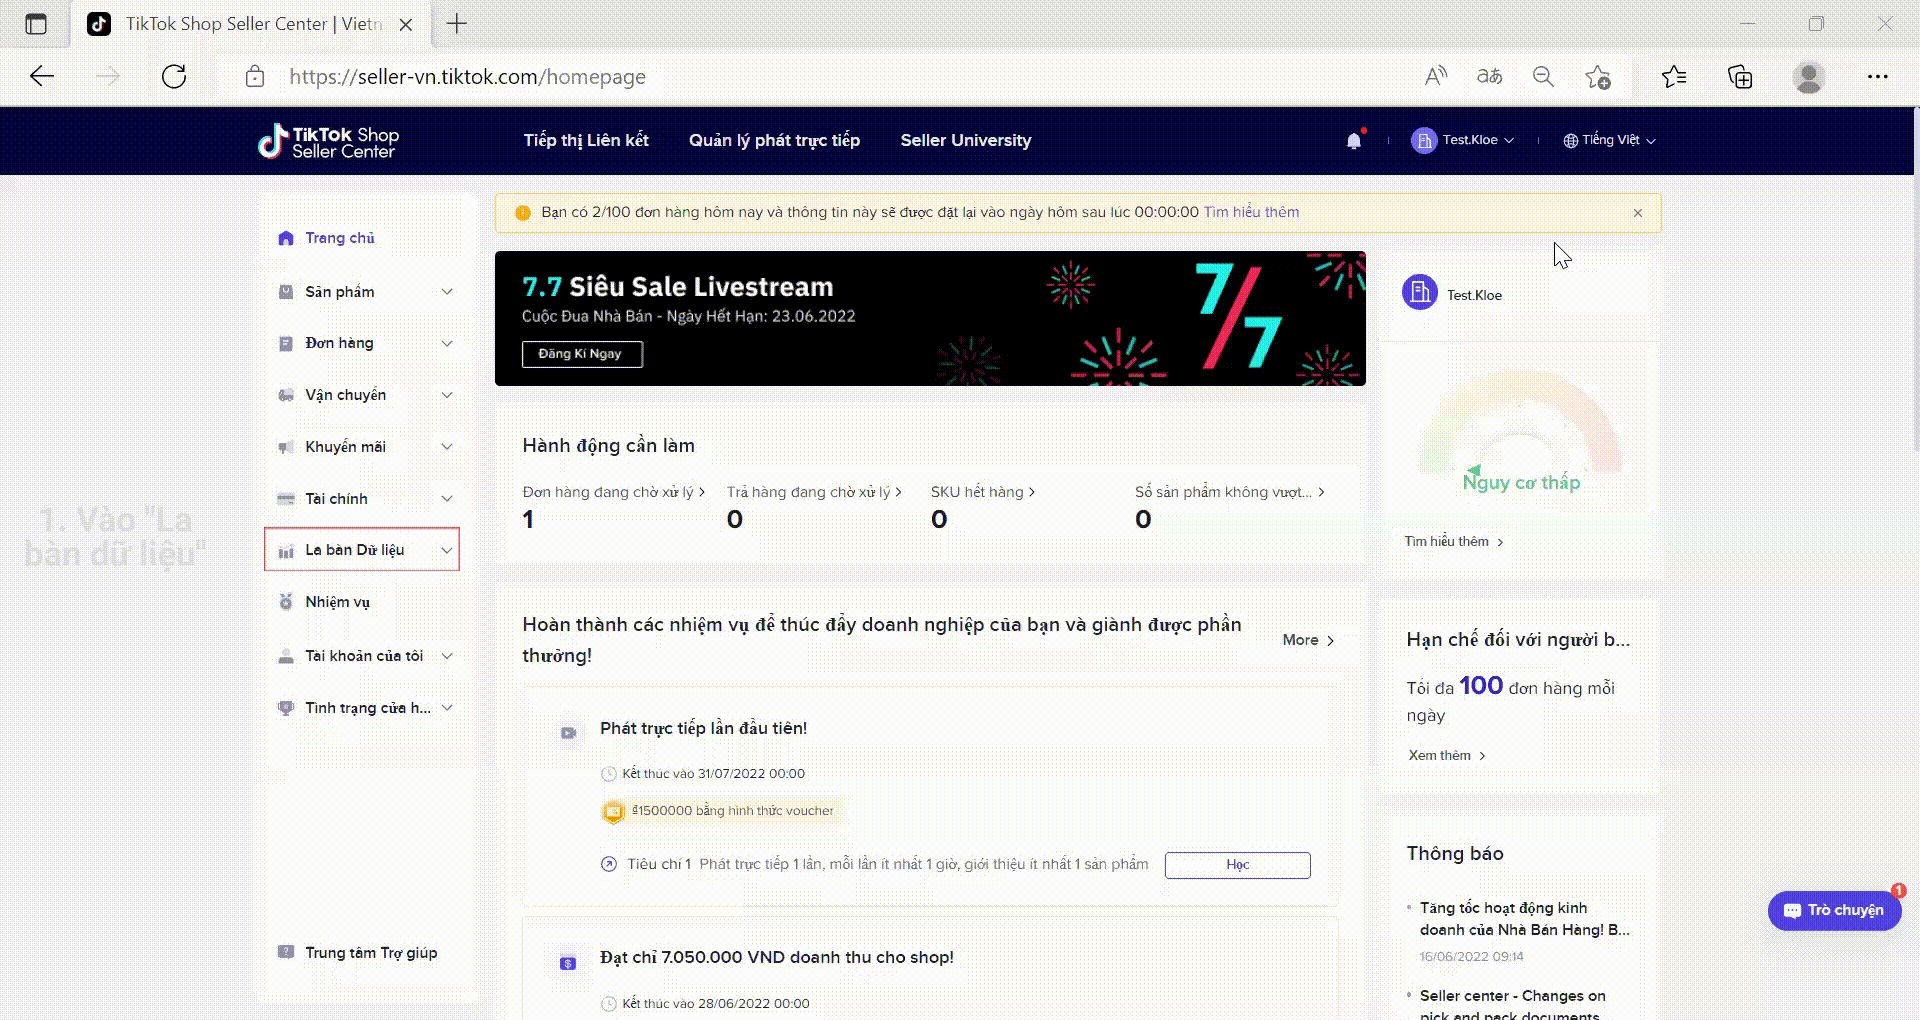Expand the Khuyến mãi menu chevron
The image size is (1920, 1020).
click(x=447, y=447)
